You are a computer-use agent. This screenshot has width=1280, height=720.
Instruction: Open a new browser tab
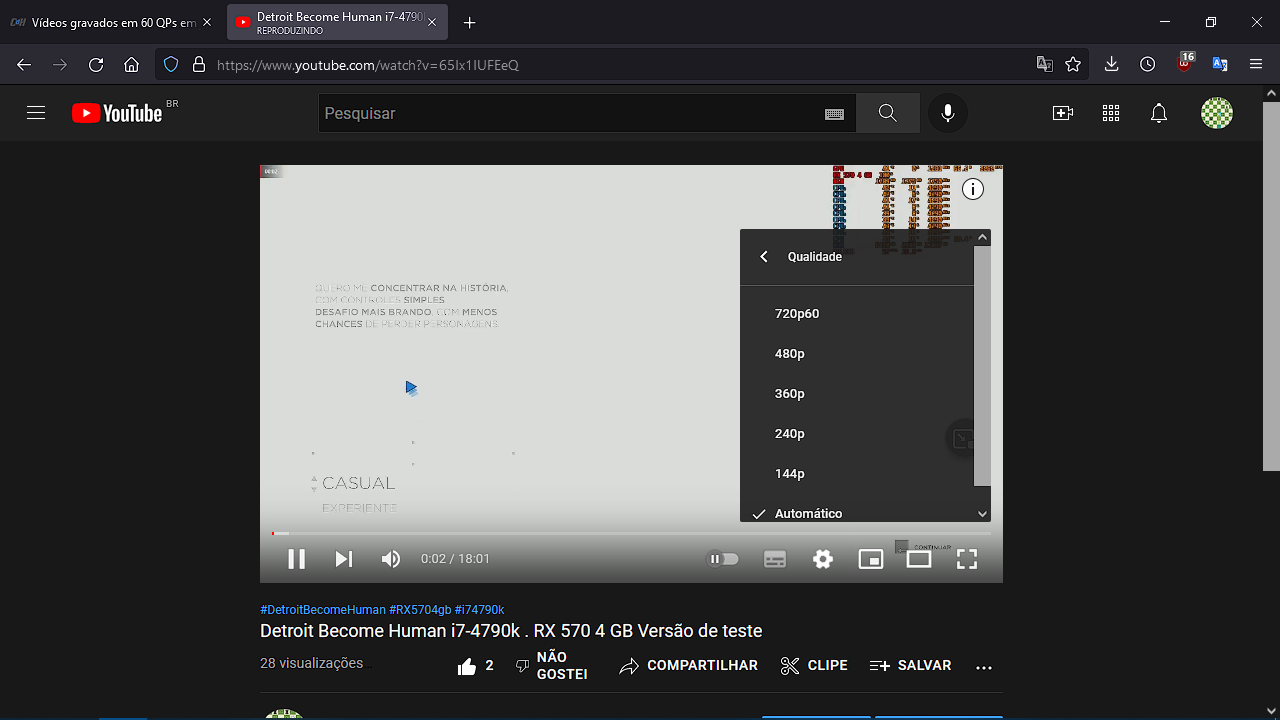470,22
